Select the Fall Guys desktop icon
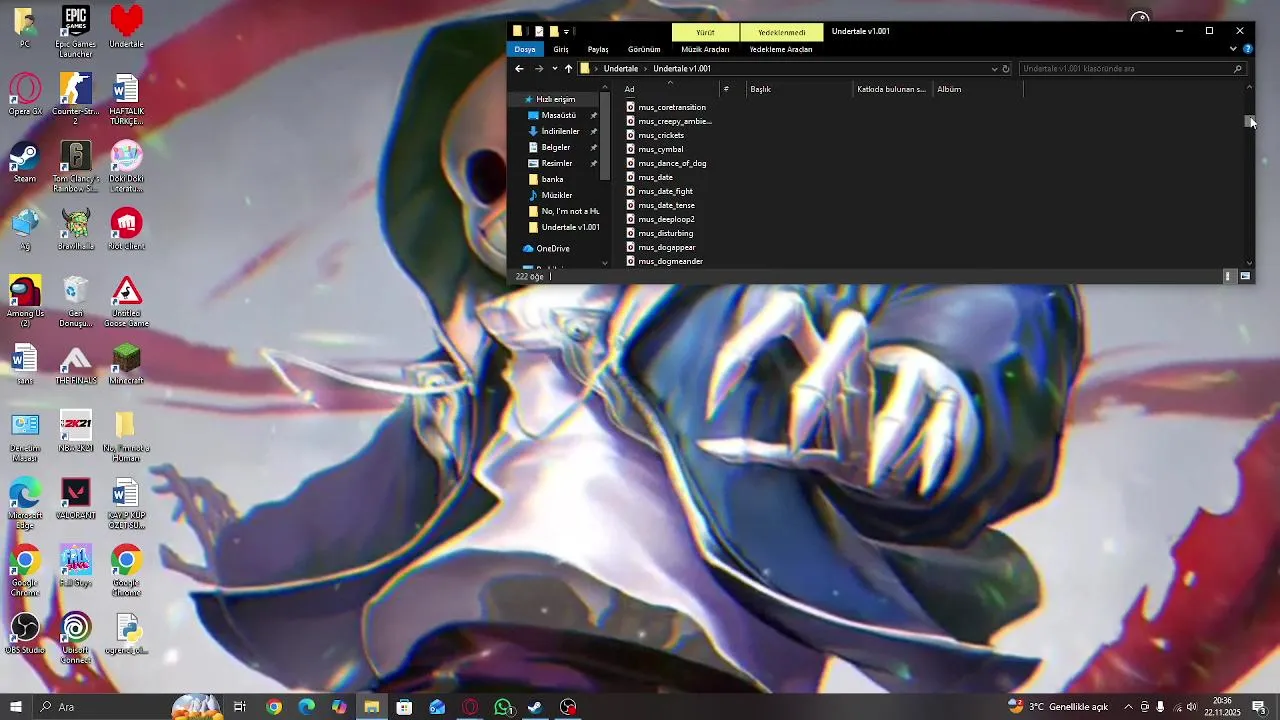The height and width of the screenshot is (720, 1280). (76, 566)
